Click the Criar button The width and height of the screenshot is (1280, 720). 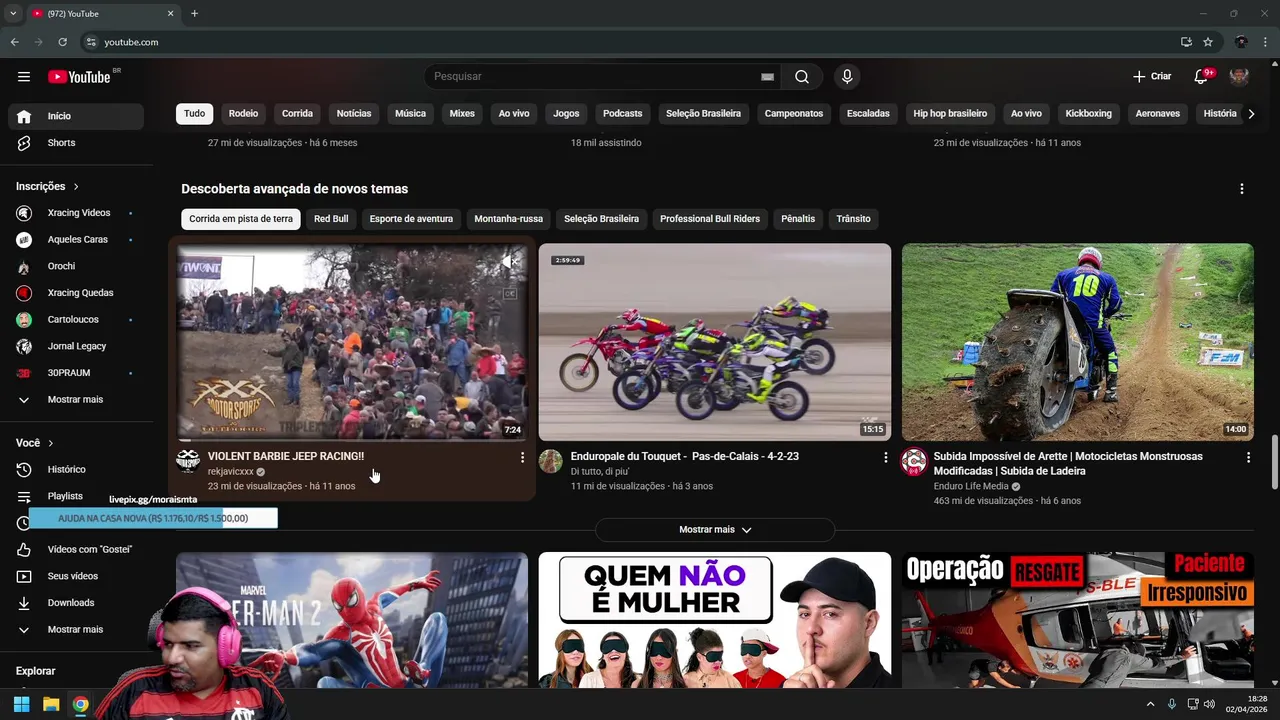click(x=1152, y=77)
